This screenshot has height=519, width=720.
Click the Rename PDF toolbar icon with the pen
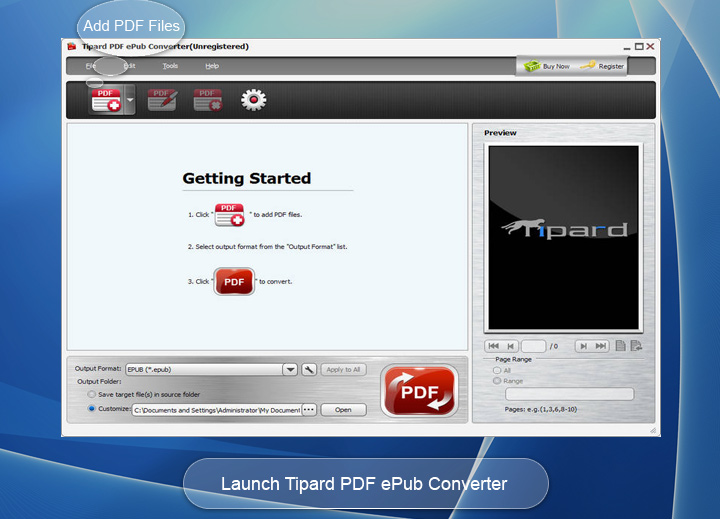pos(162,100)
